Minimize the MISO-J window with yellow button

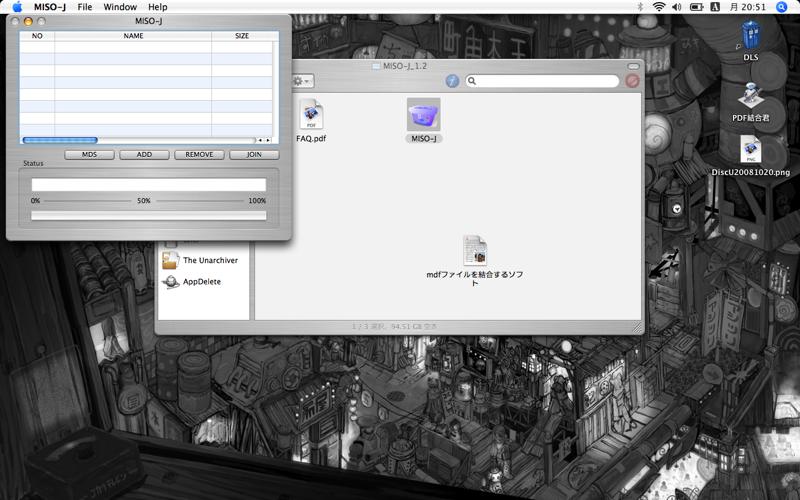(x=28, y=21)
